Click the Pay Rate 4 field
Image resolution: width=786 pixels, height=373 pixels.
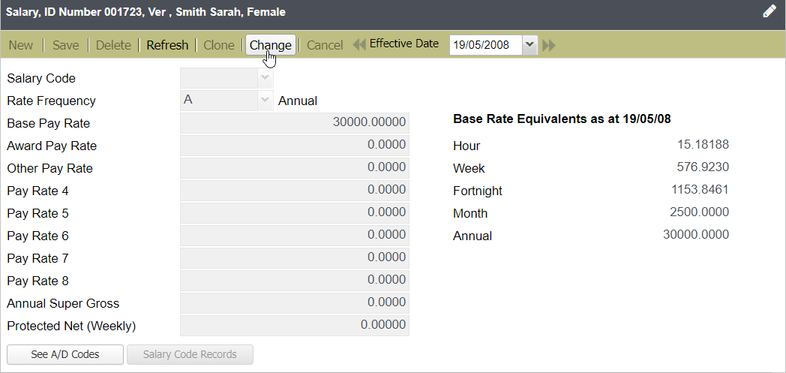coord(295,191)
